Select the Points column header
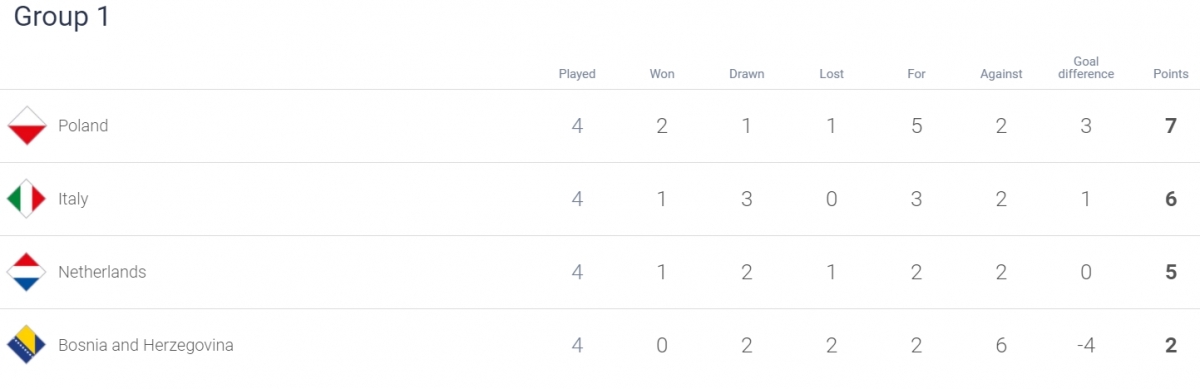Viewport: 1200px width, 389px height. tap(1171, 74)
